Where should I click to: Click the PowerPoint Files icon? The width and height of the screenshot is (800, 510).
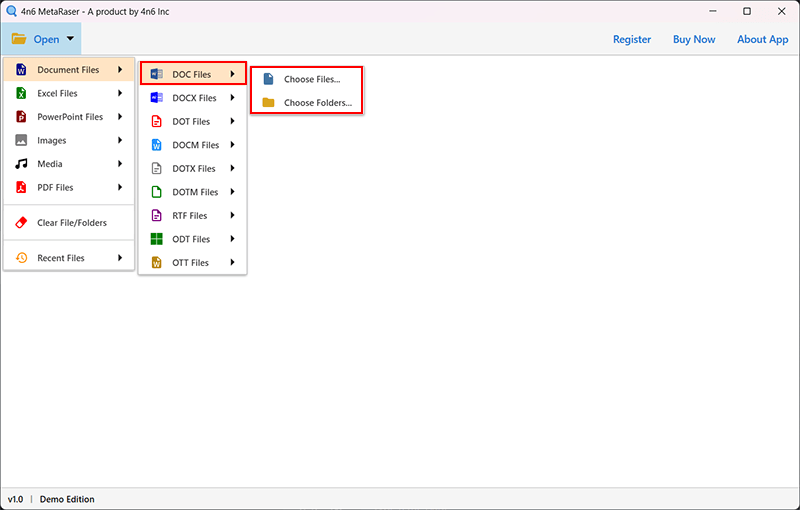(x=21, y=117)
